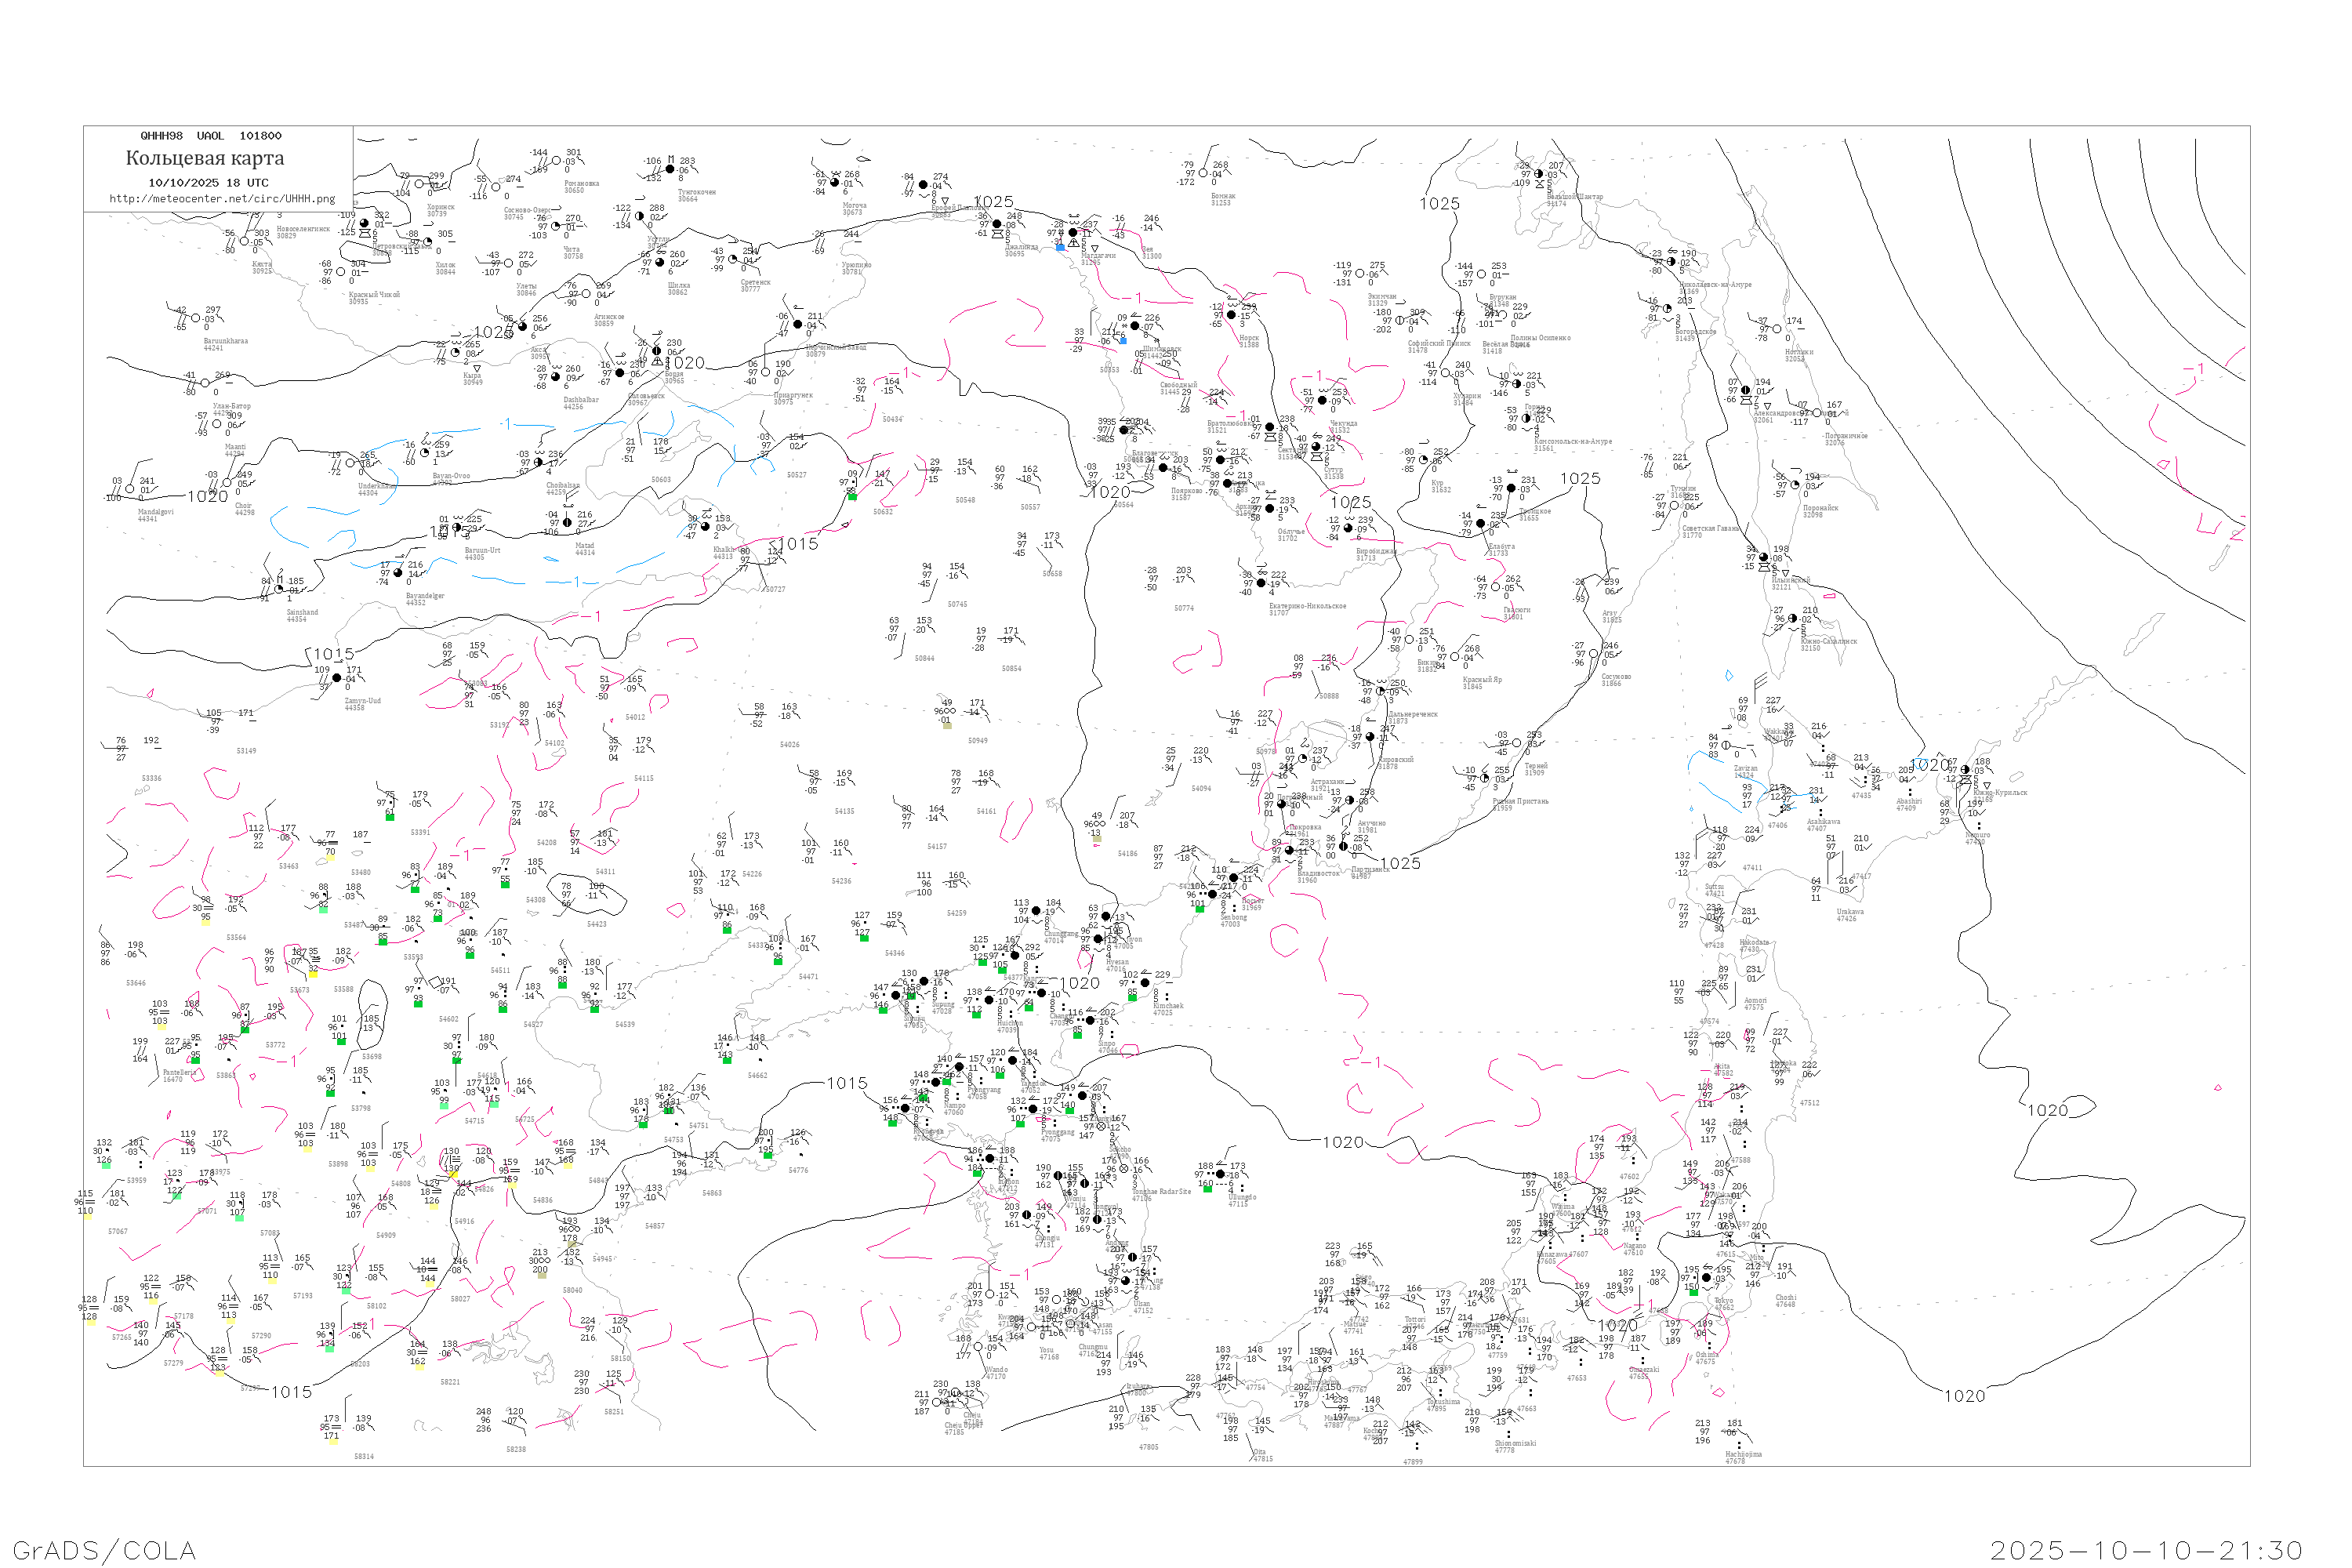This screenshot has width=2352, height=1568.
Task: Click the header code "QHHH98 UAOL 101800"
Action: click(211, 136)
